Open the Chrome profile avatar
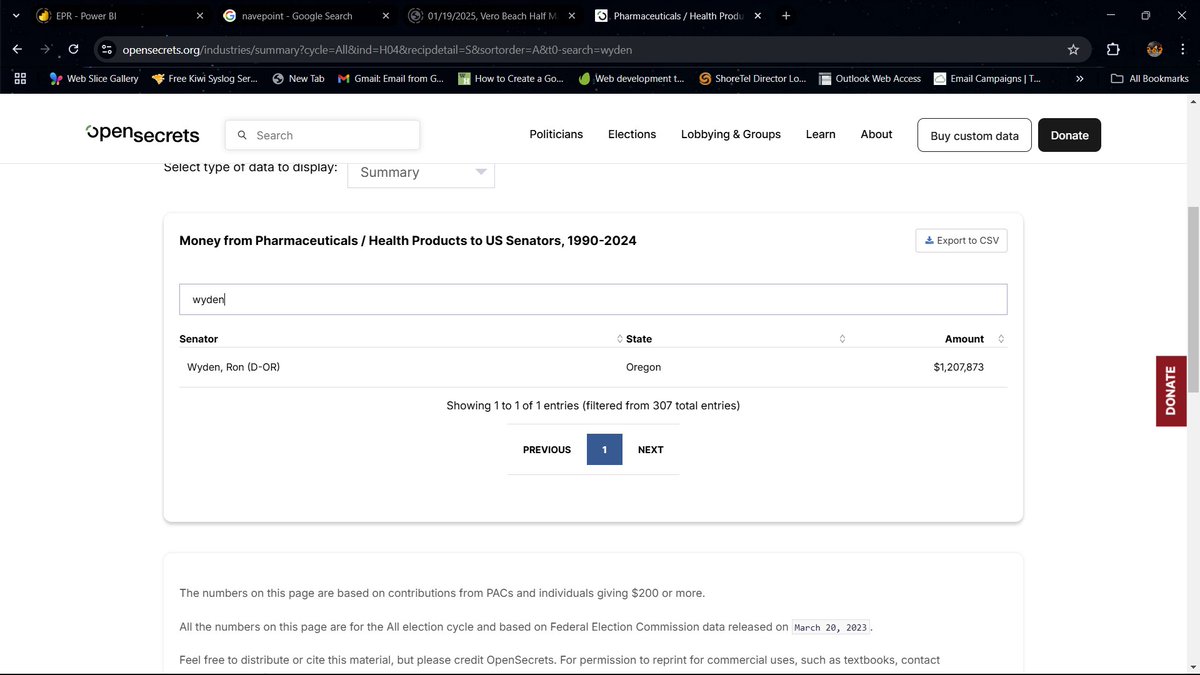The width and height of the screenshot is (1200, 675). tap(1154, 49)
